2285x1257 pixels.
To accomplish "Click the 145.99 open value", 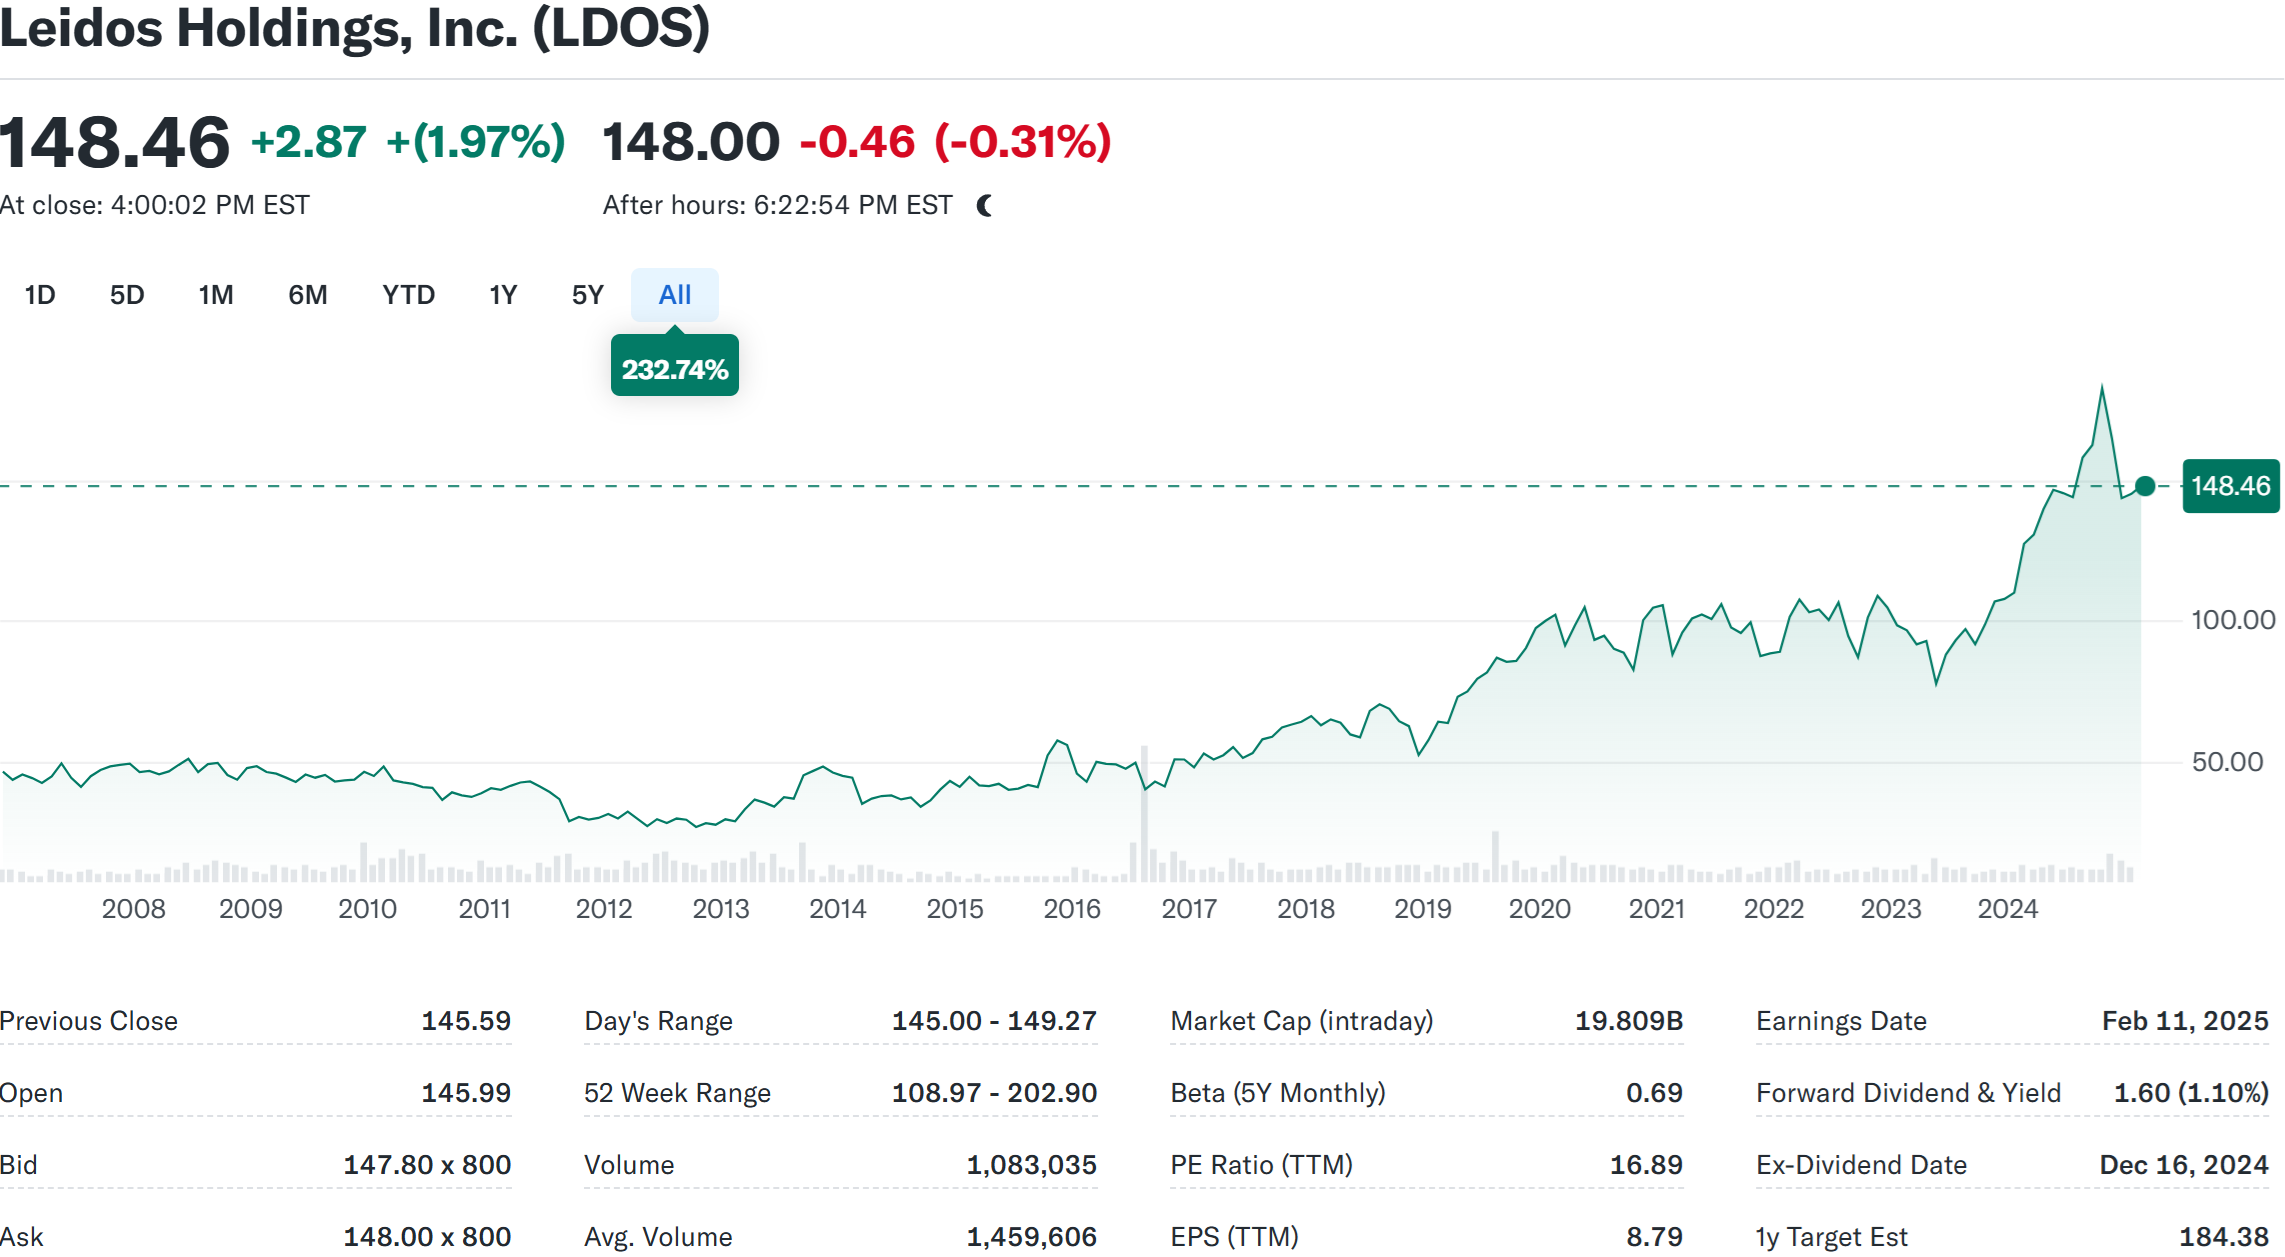I will [x=466, y=1093].
